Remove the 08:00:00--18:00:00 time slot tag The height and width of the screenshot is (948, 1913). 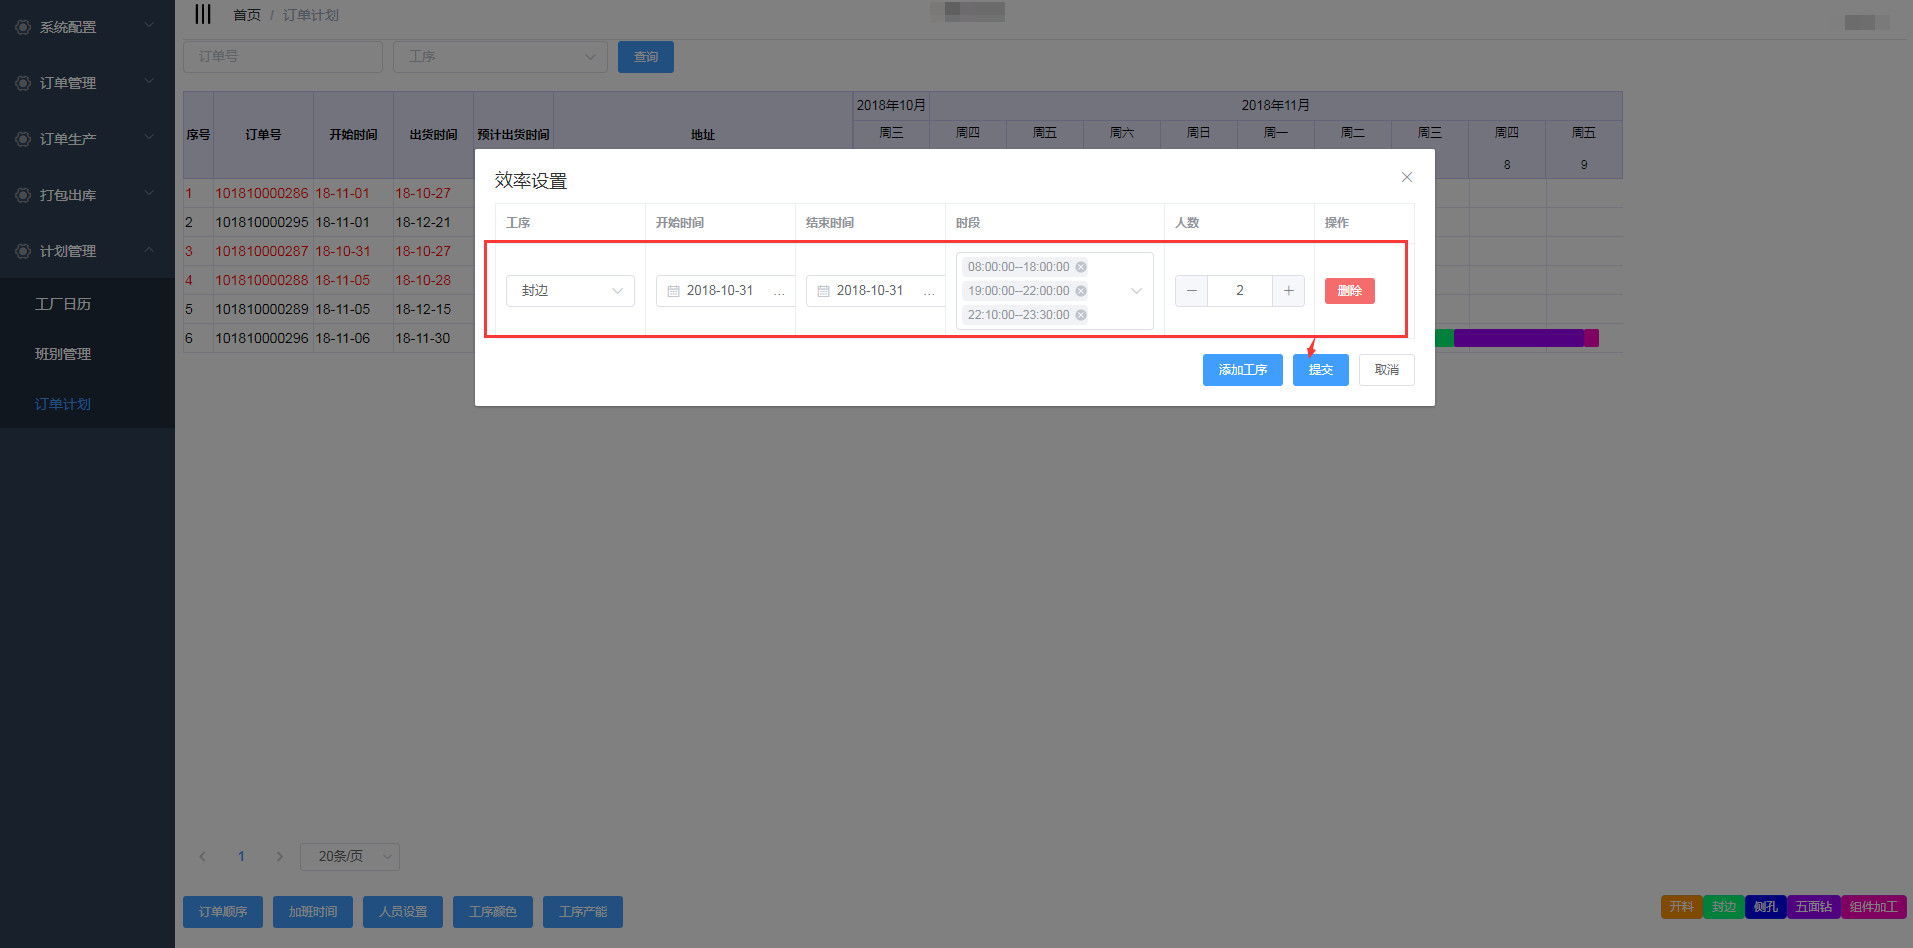(x=1081, y=267)
